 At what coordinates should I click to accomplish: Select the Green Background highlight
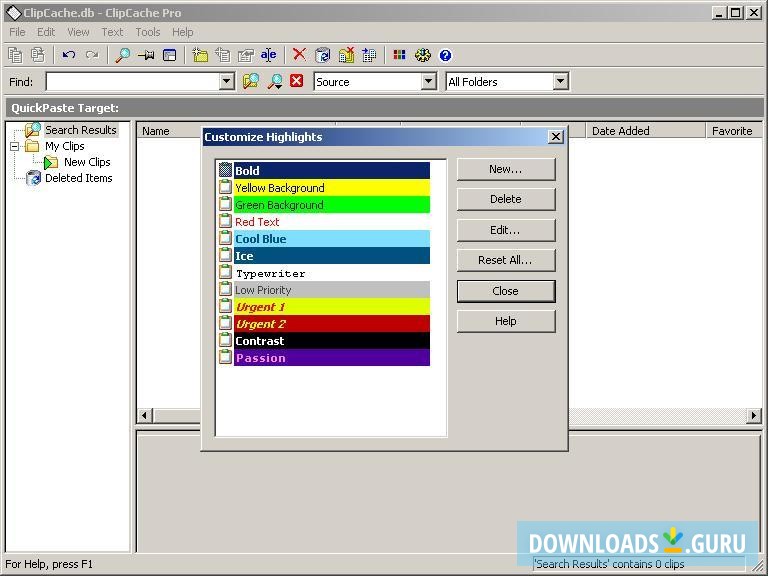click(324, 205)
